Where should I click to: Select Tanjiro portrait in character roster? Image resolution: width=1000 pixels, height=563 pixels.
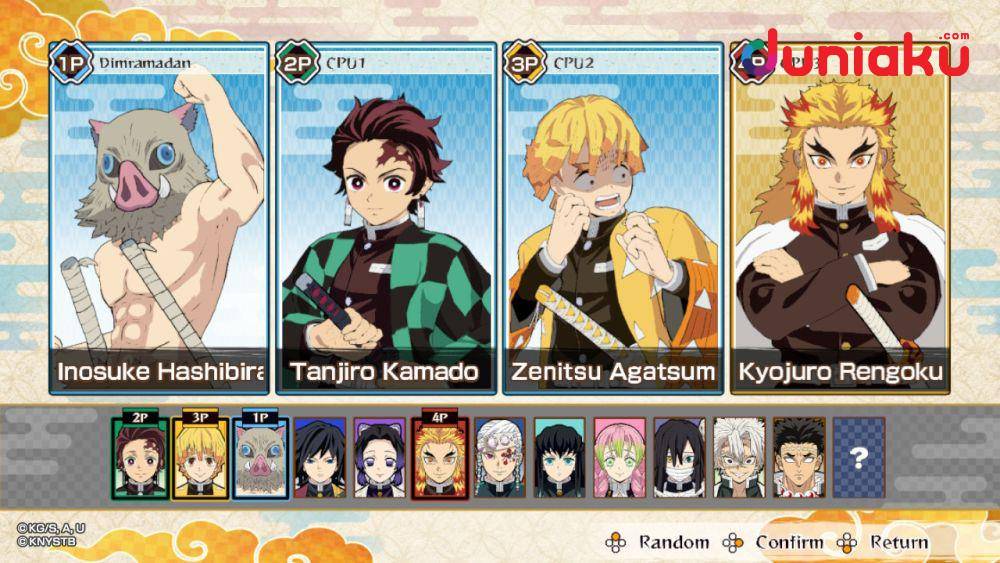pos(140,458)
